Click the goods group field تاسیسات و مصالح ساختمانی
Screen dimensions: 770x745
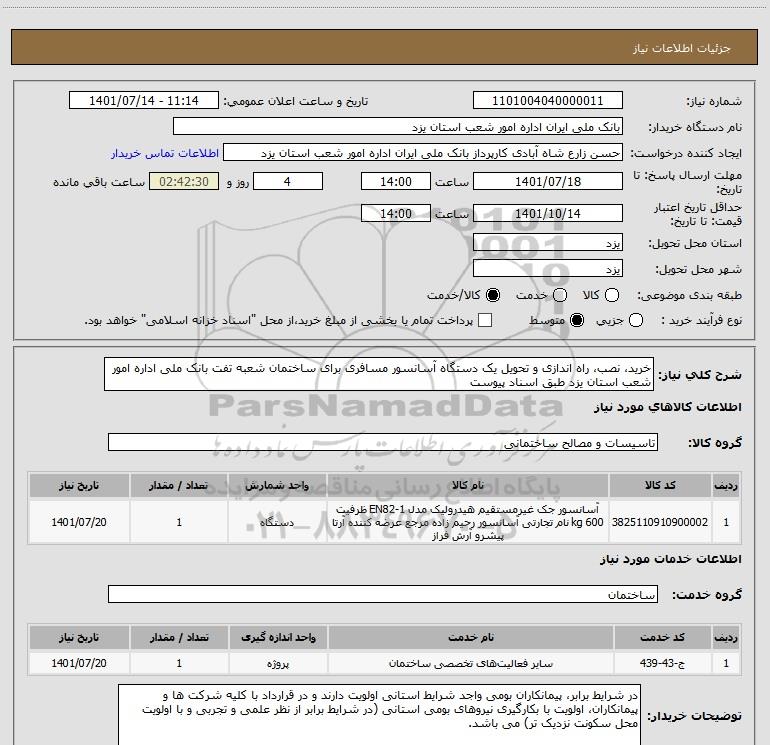point(383,442)
